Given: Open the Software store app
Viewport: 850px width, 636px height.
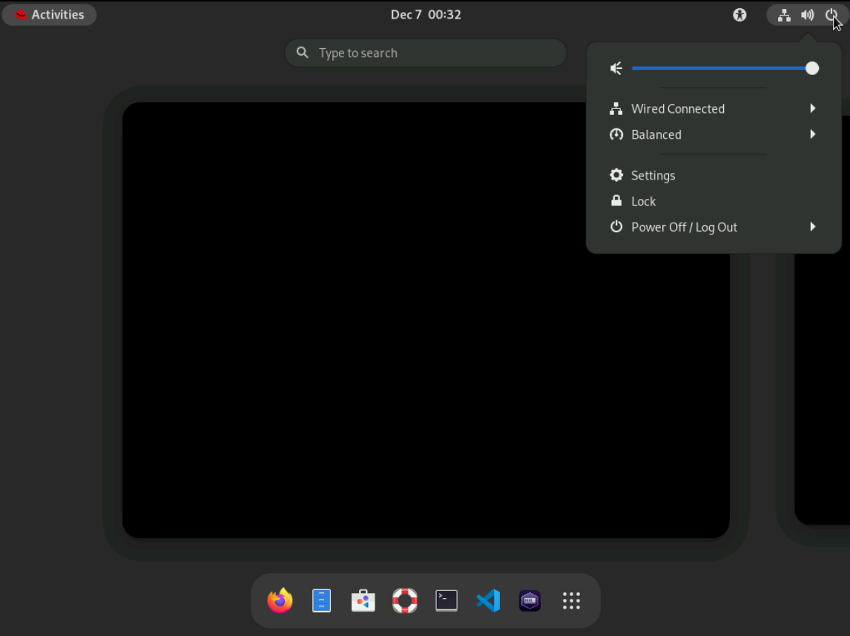Looking at the screenshot, I should point(363,600).
